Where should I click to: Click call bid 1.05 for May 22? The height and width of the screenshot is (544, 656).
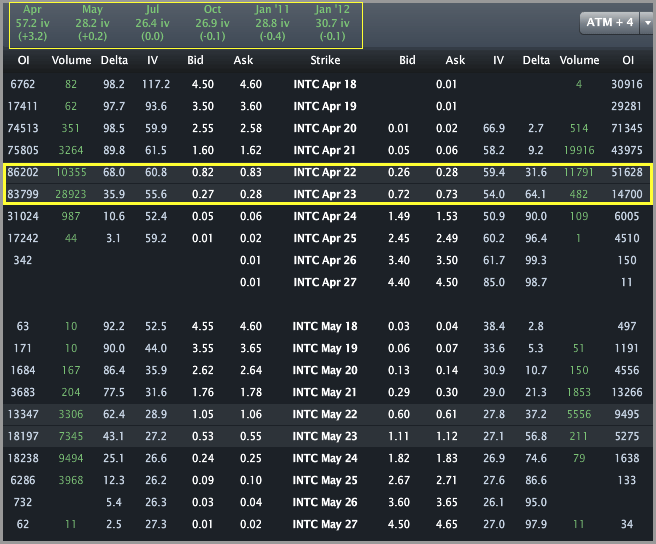202,414
